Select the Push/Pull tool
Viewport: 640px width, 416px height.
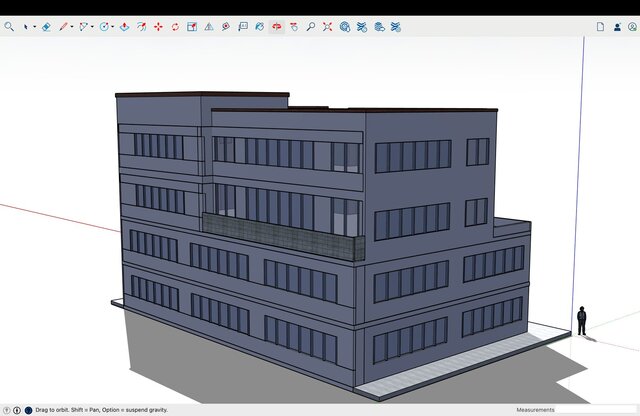click(x=124, y=27)
